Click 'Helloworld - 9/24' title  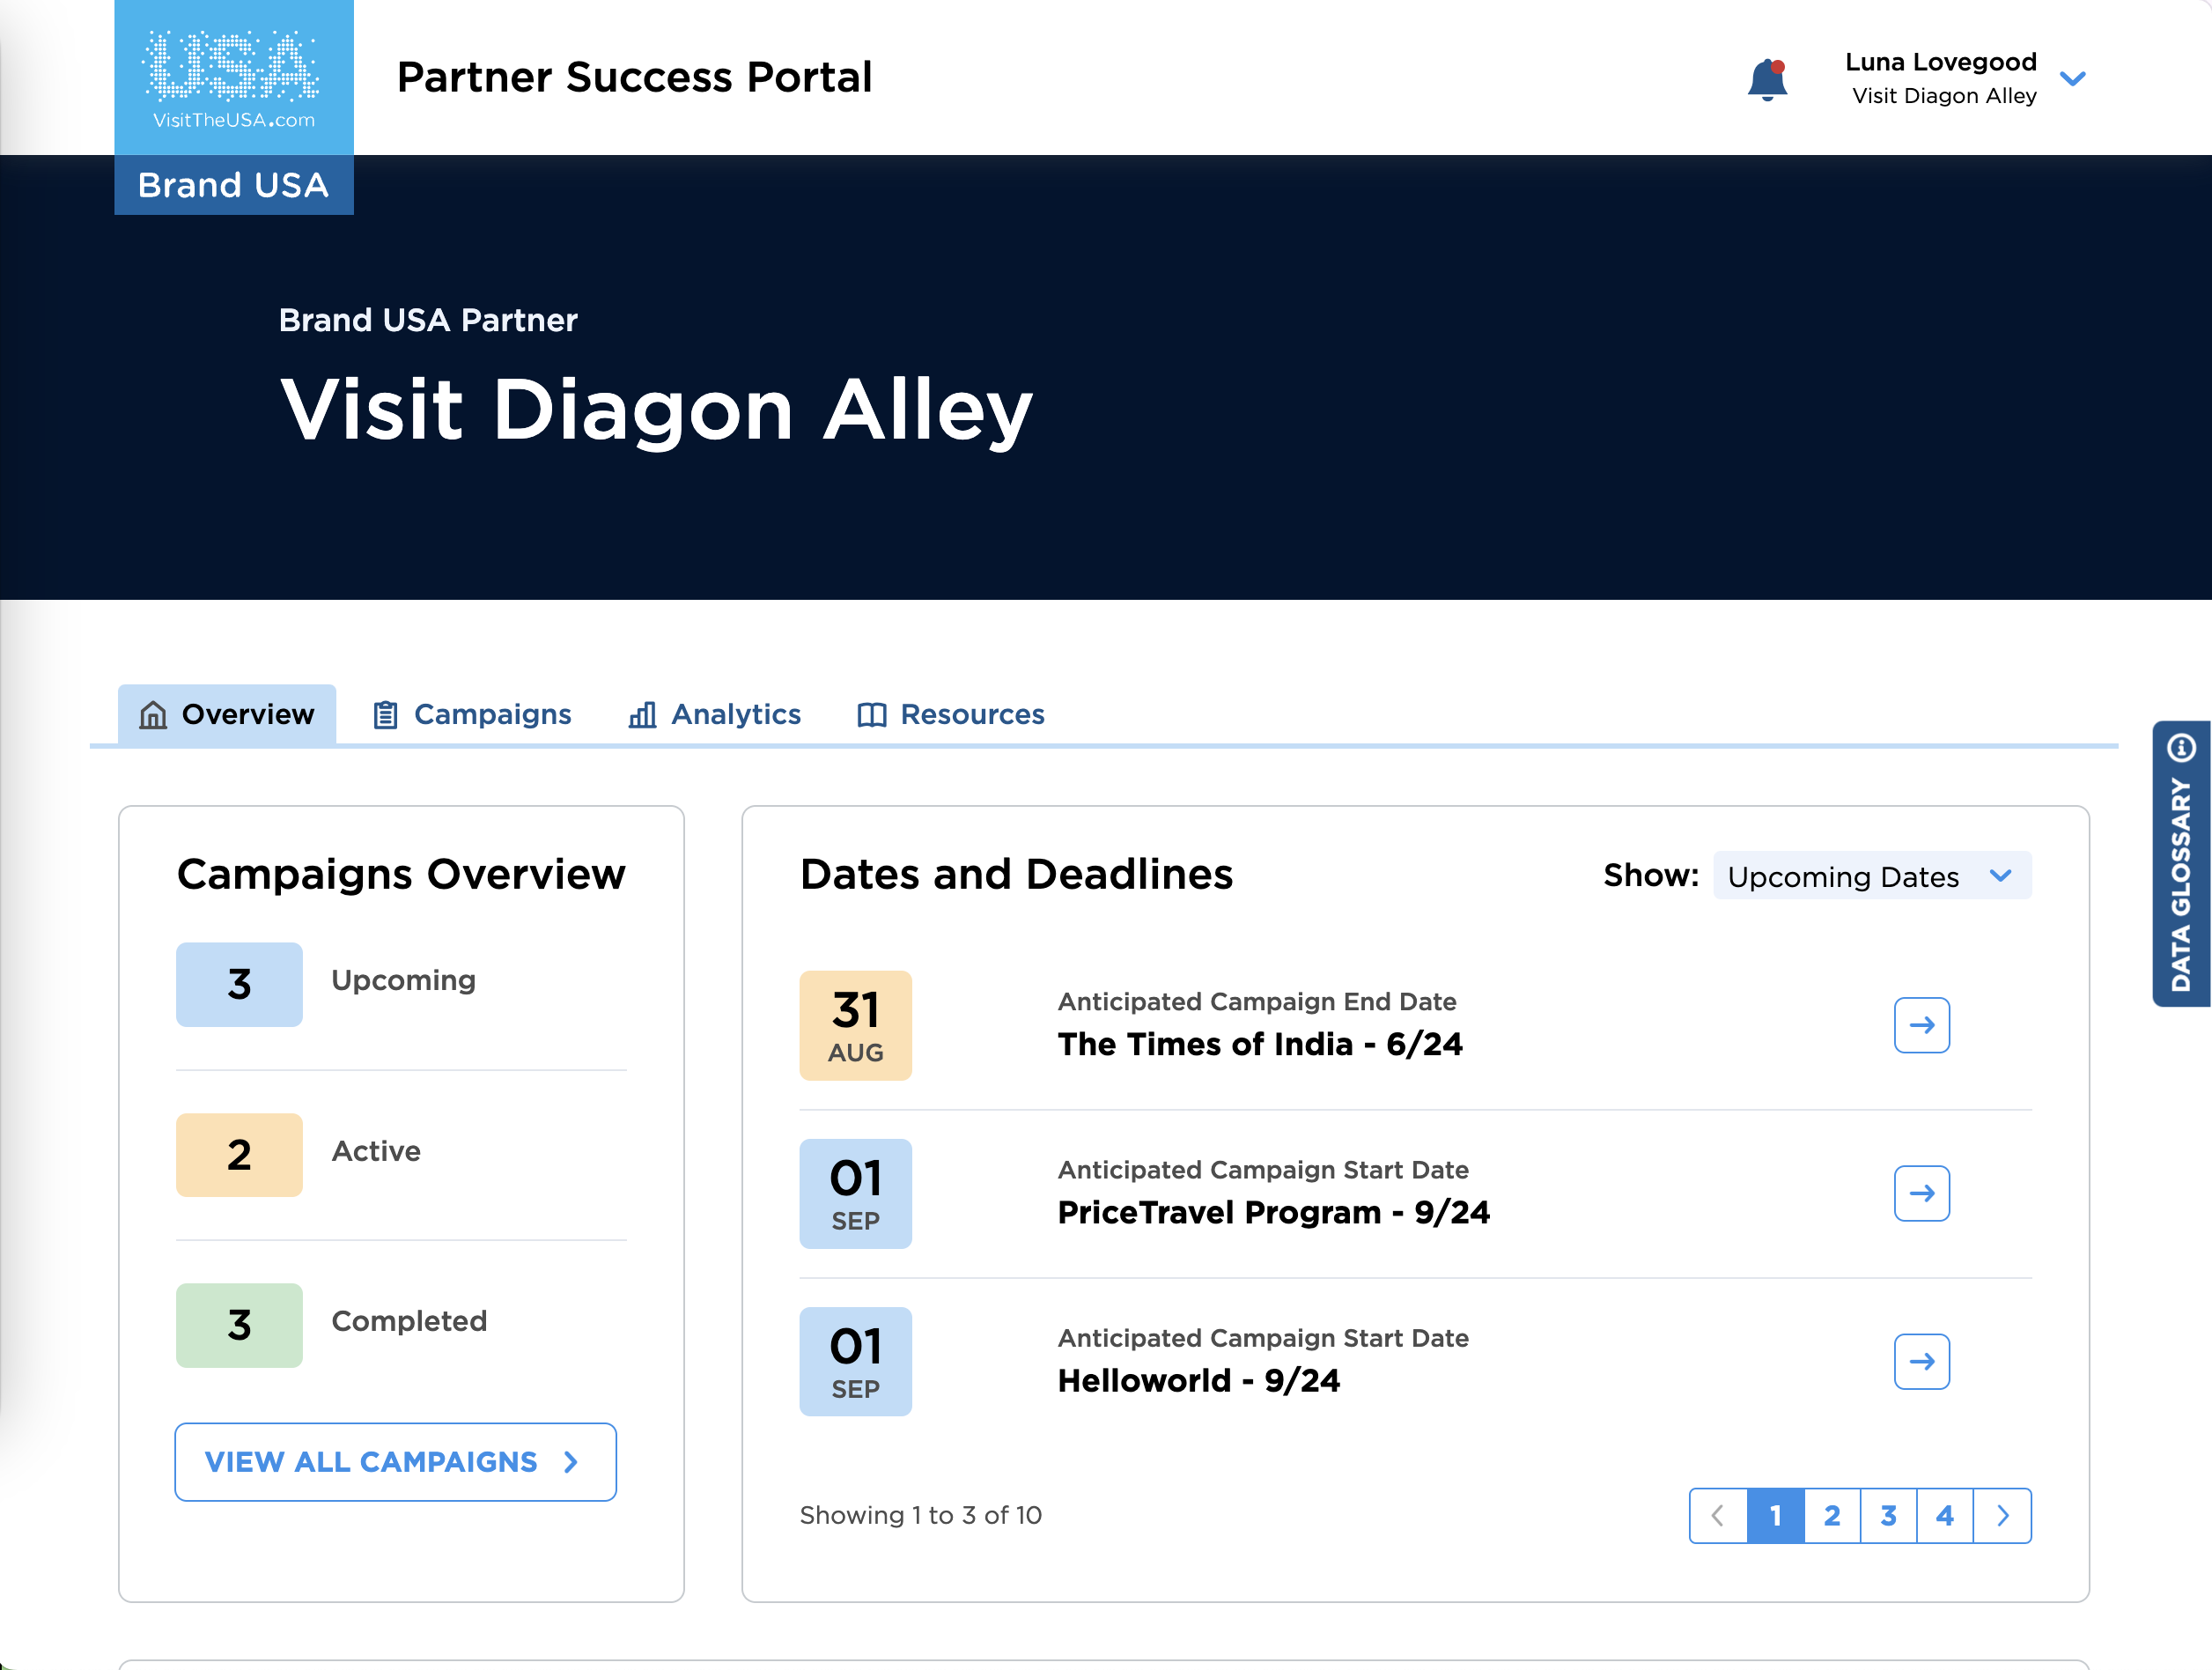(1199, 1380)
